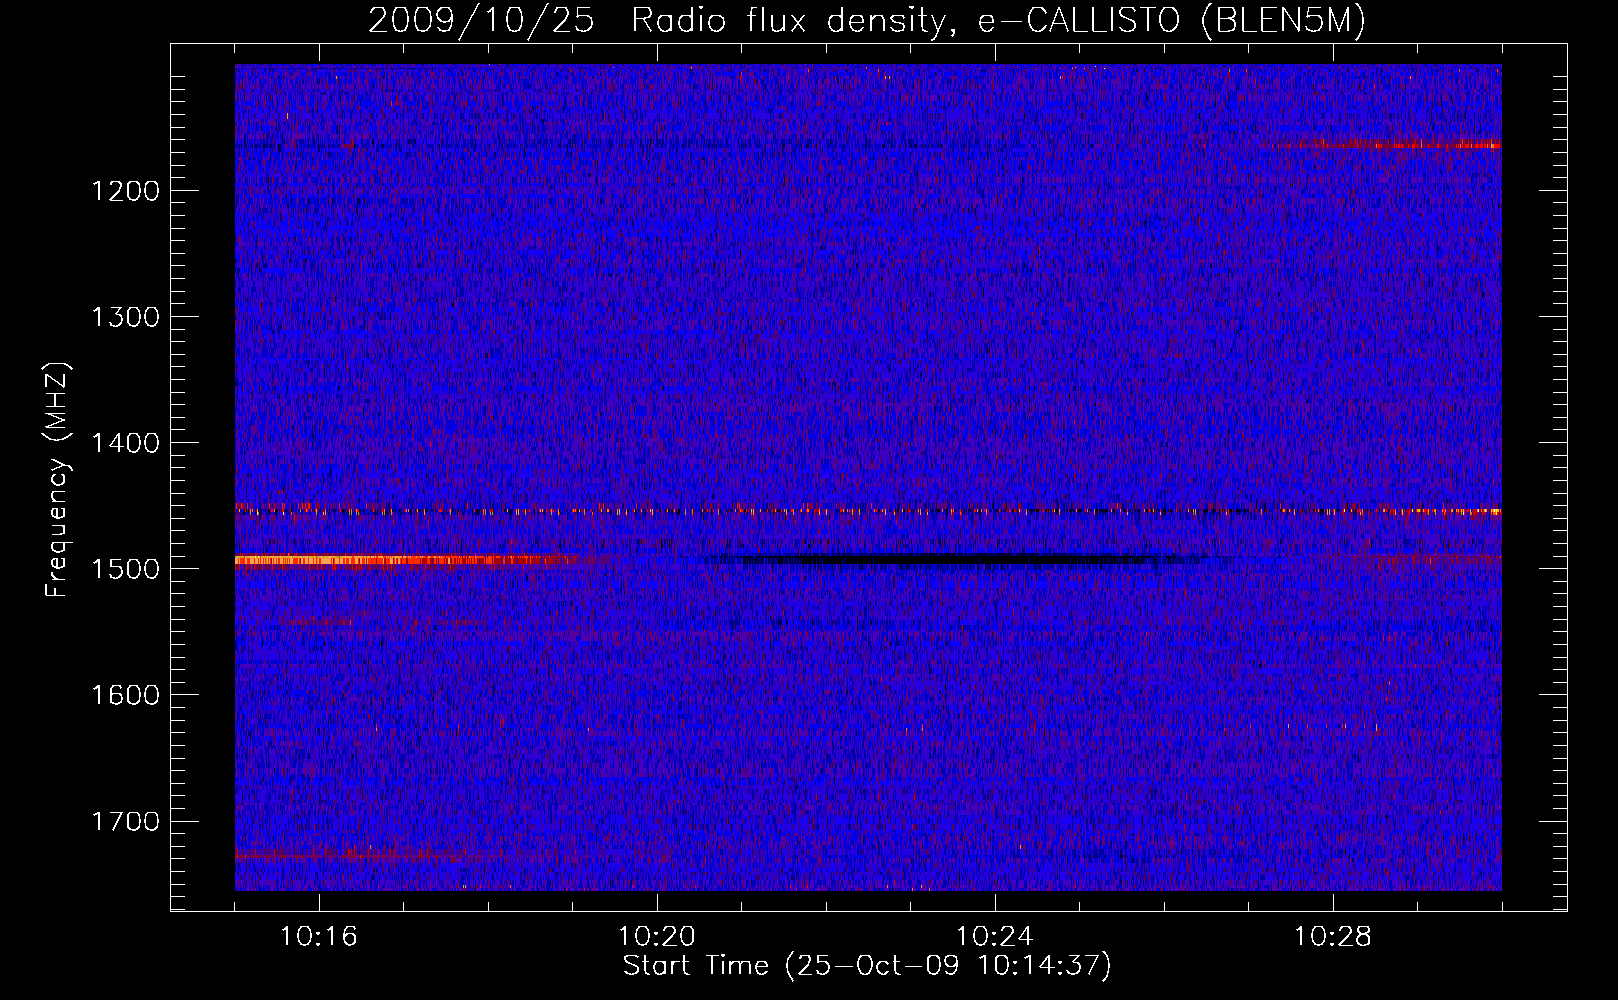Select the 1200 frequency tick label
This screenshot has width=1618, height=1000.
pyautogui.click(x=125, y=191)
